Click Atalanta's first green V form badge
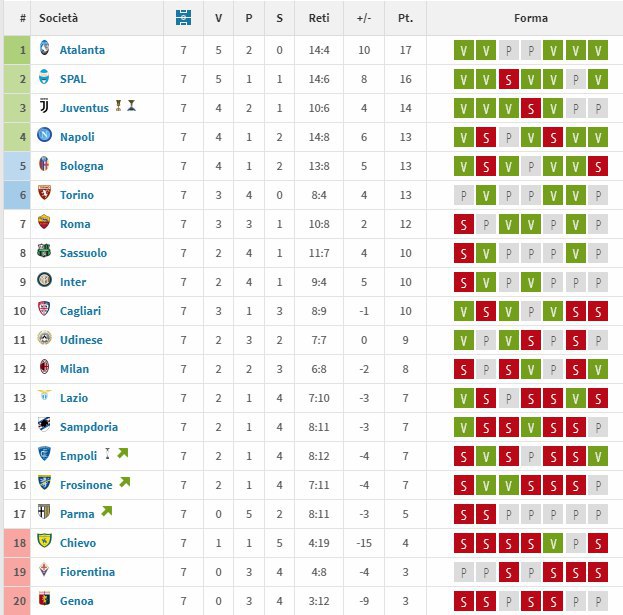Screen dimensions: 623x615 click(x=463, y=51)
